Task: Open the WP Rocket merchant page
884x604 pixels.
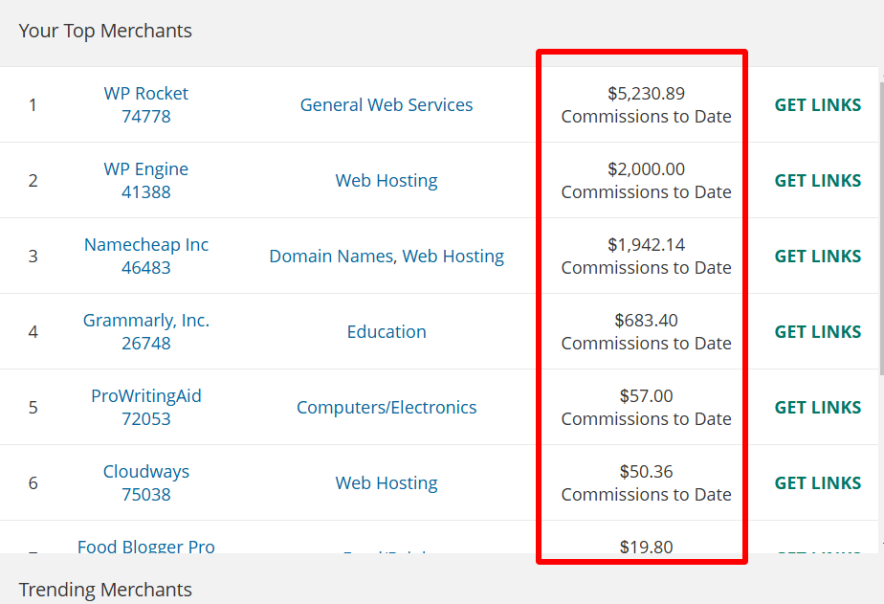Action: (x=146, y=93)
